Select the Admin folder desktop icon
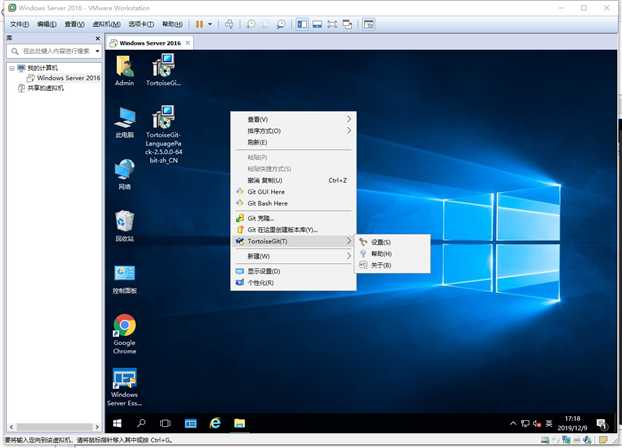Screen dimensions: 622x448 pyautogui.click(x=125, y=71)
